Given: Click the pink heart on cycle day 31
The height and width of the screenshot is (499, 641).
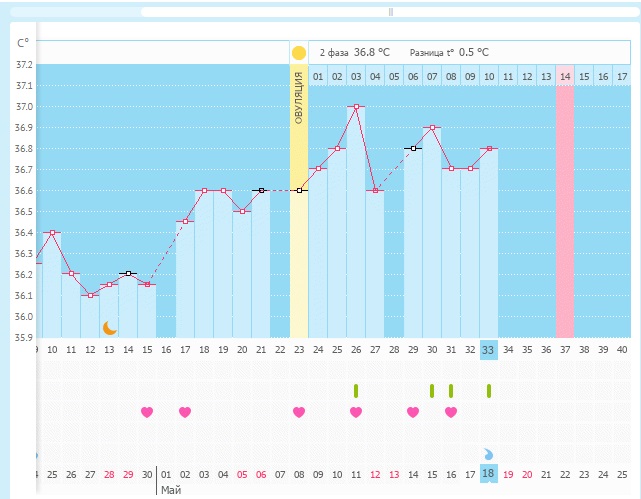Looking at the screenshot, I should tap(451, 412).
